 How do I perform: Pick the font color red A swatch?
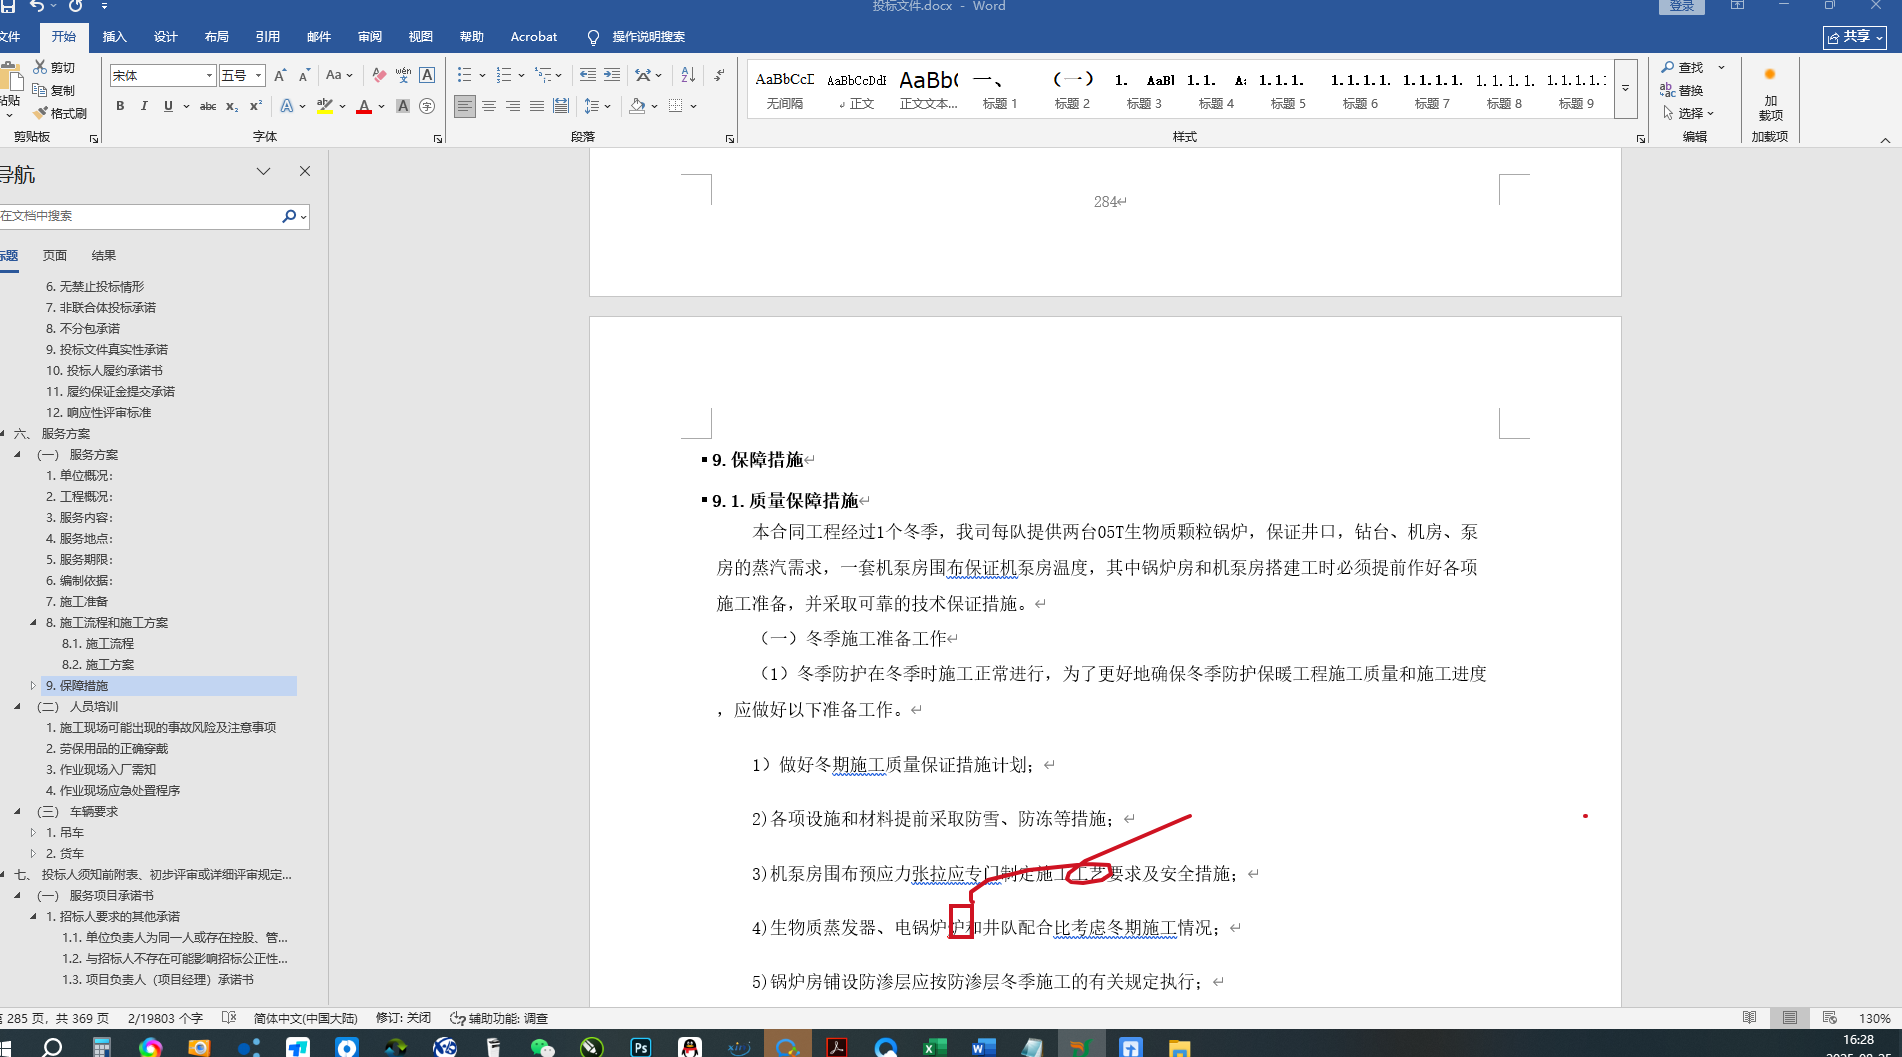pos(364,106)
